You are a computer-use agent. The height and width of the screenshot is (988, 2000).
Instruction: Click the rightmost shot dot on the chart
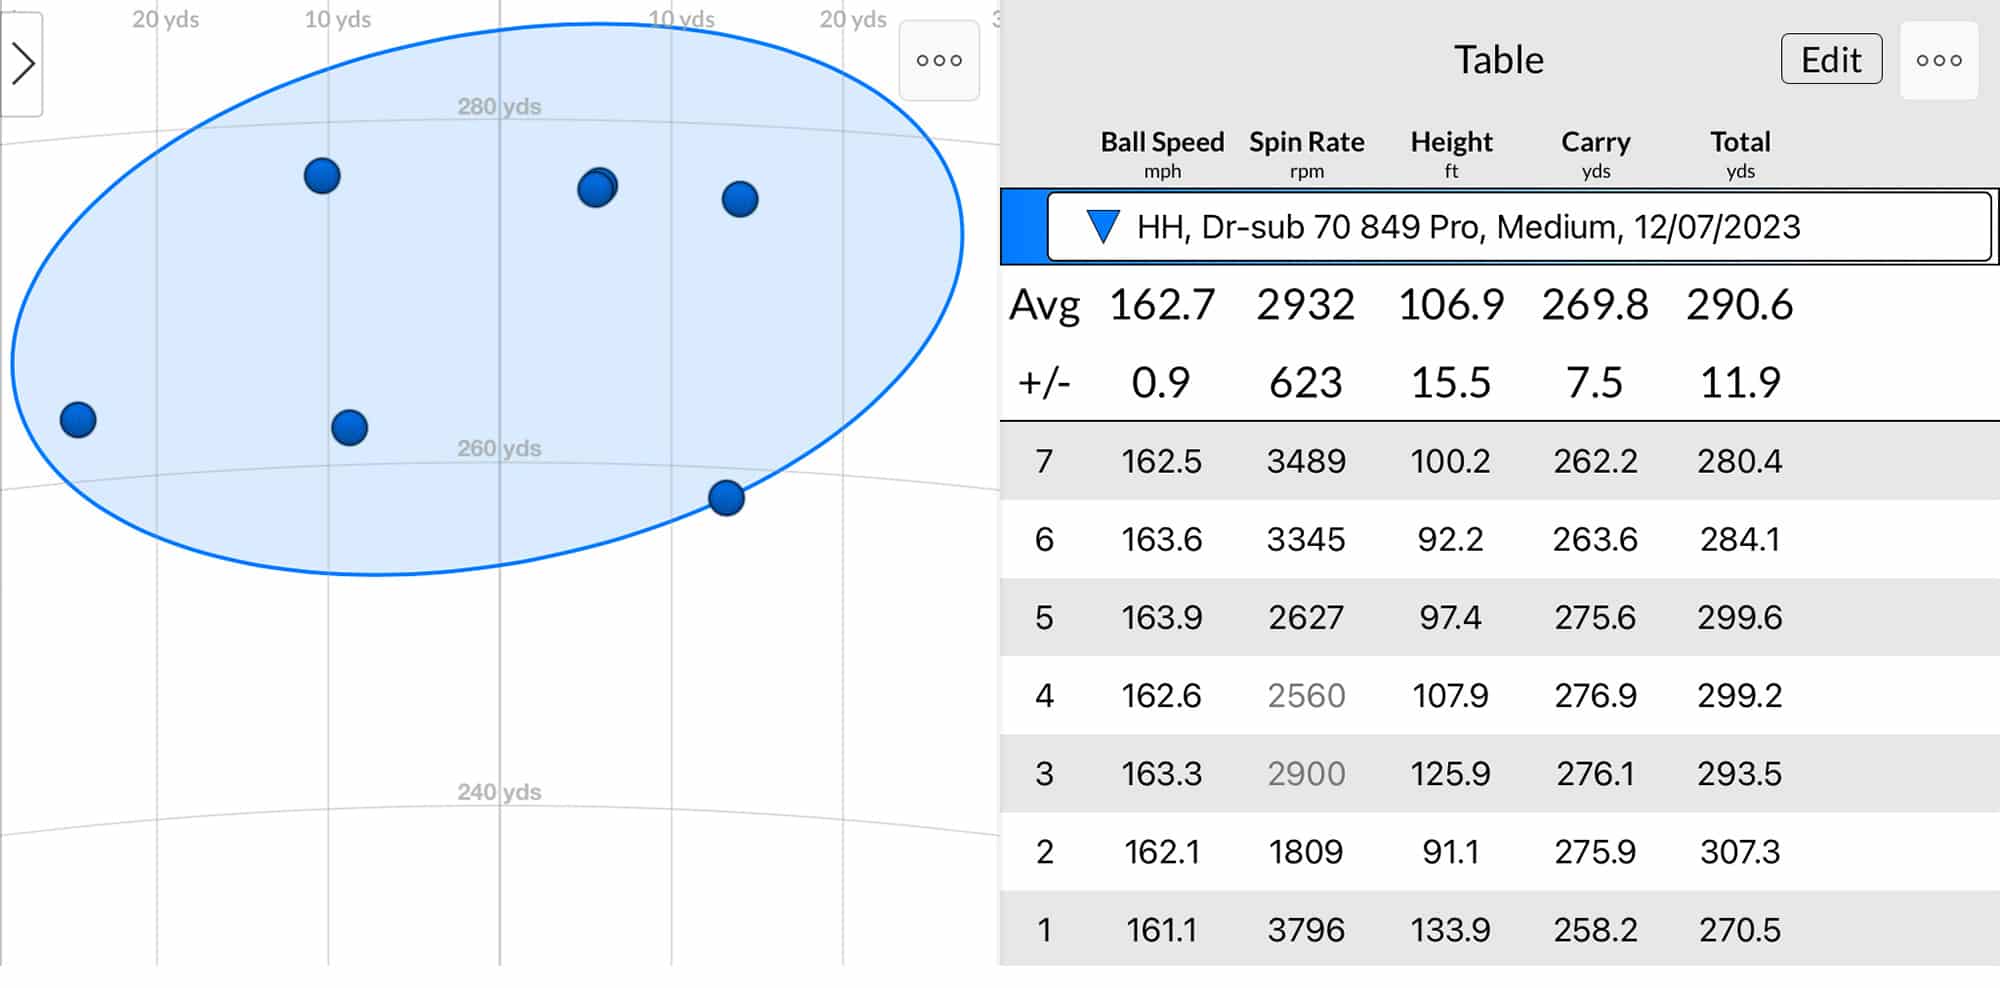(740, 200)
